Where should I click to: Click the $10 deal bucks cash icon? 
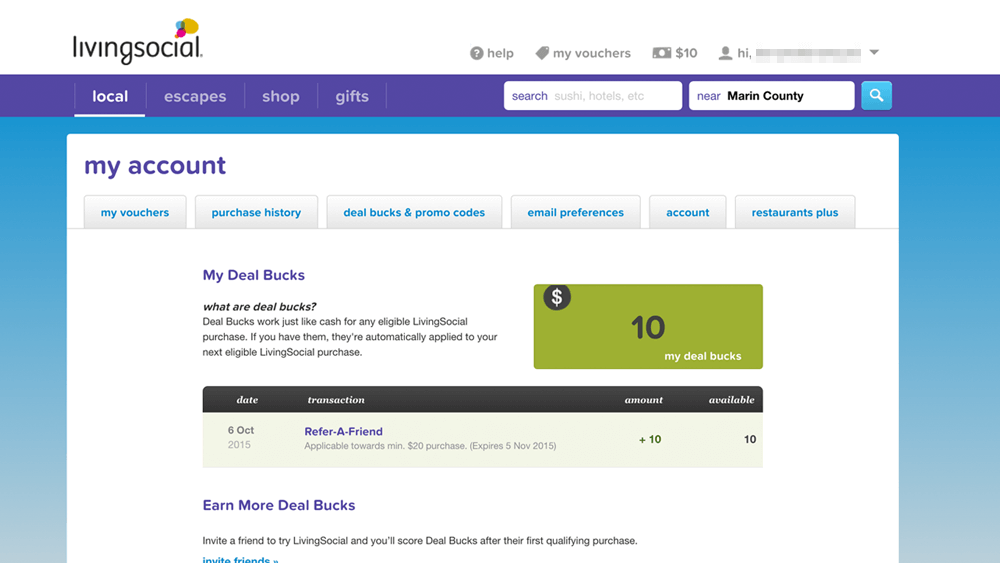661,53
